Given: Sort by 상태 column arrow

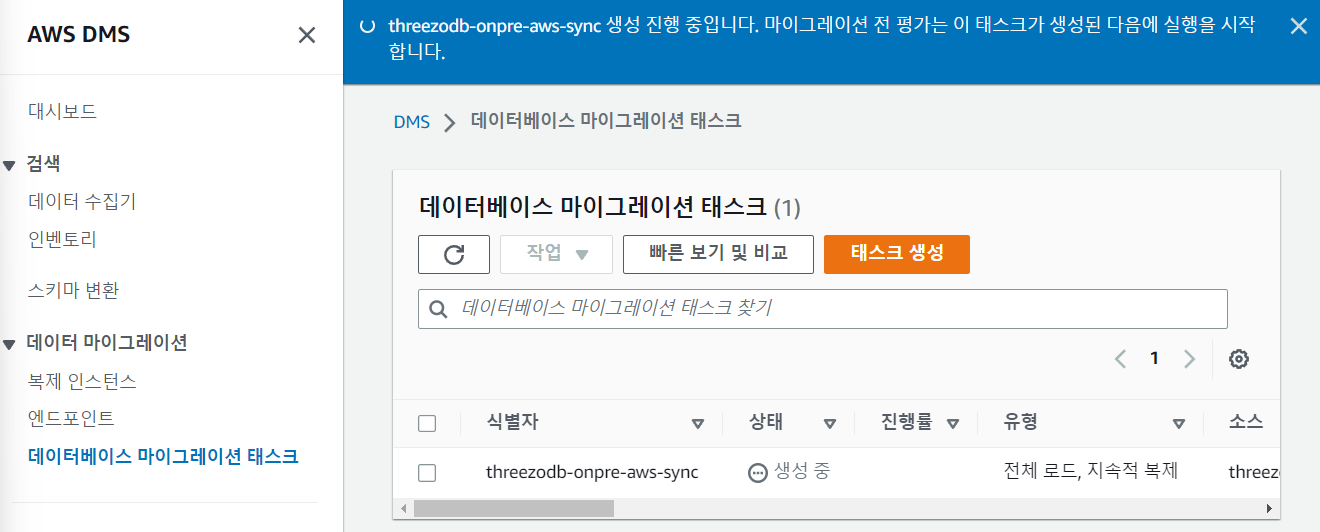Looking at the screenshot, I should coord(829,424).
